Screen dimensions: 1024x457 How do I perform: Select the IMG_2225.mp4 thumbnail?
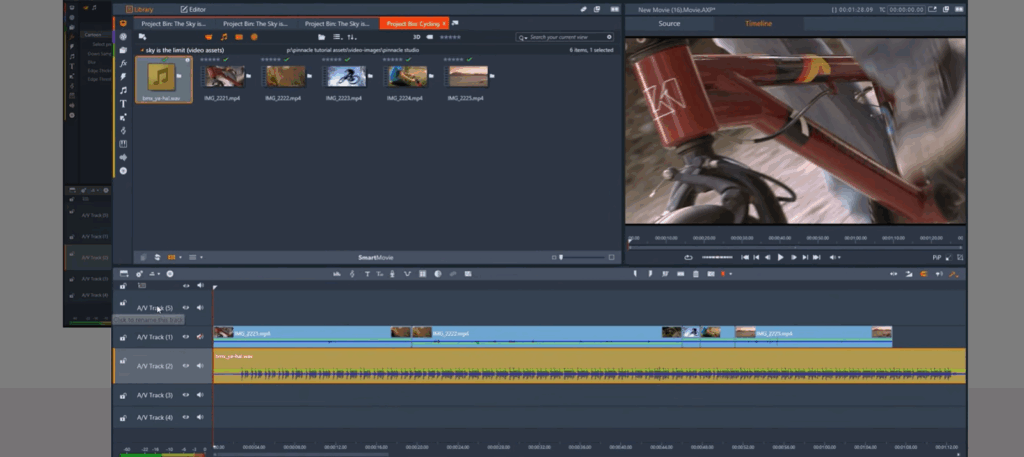(466, 76)
